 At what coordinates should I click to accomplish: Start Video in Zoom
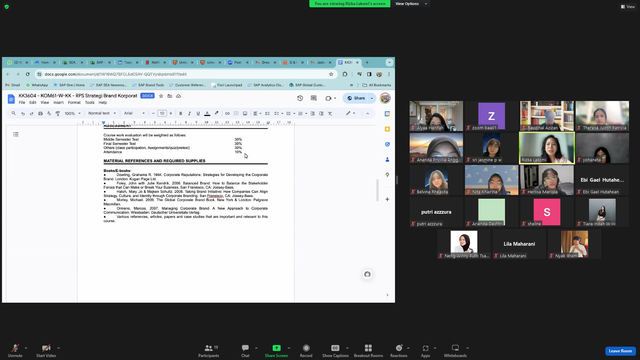[x=46, y=350]
